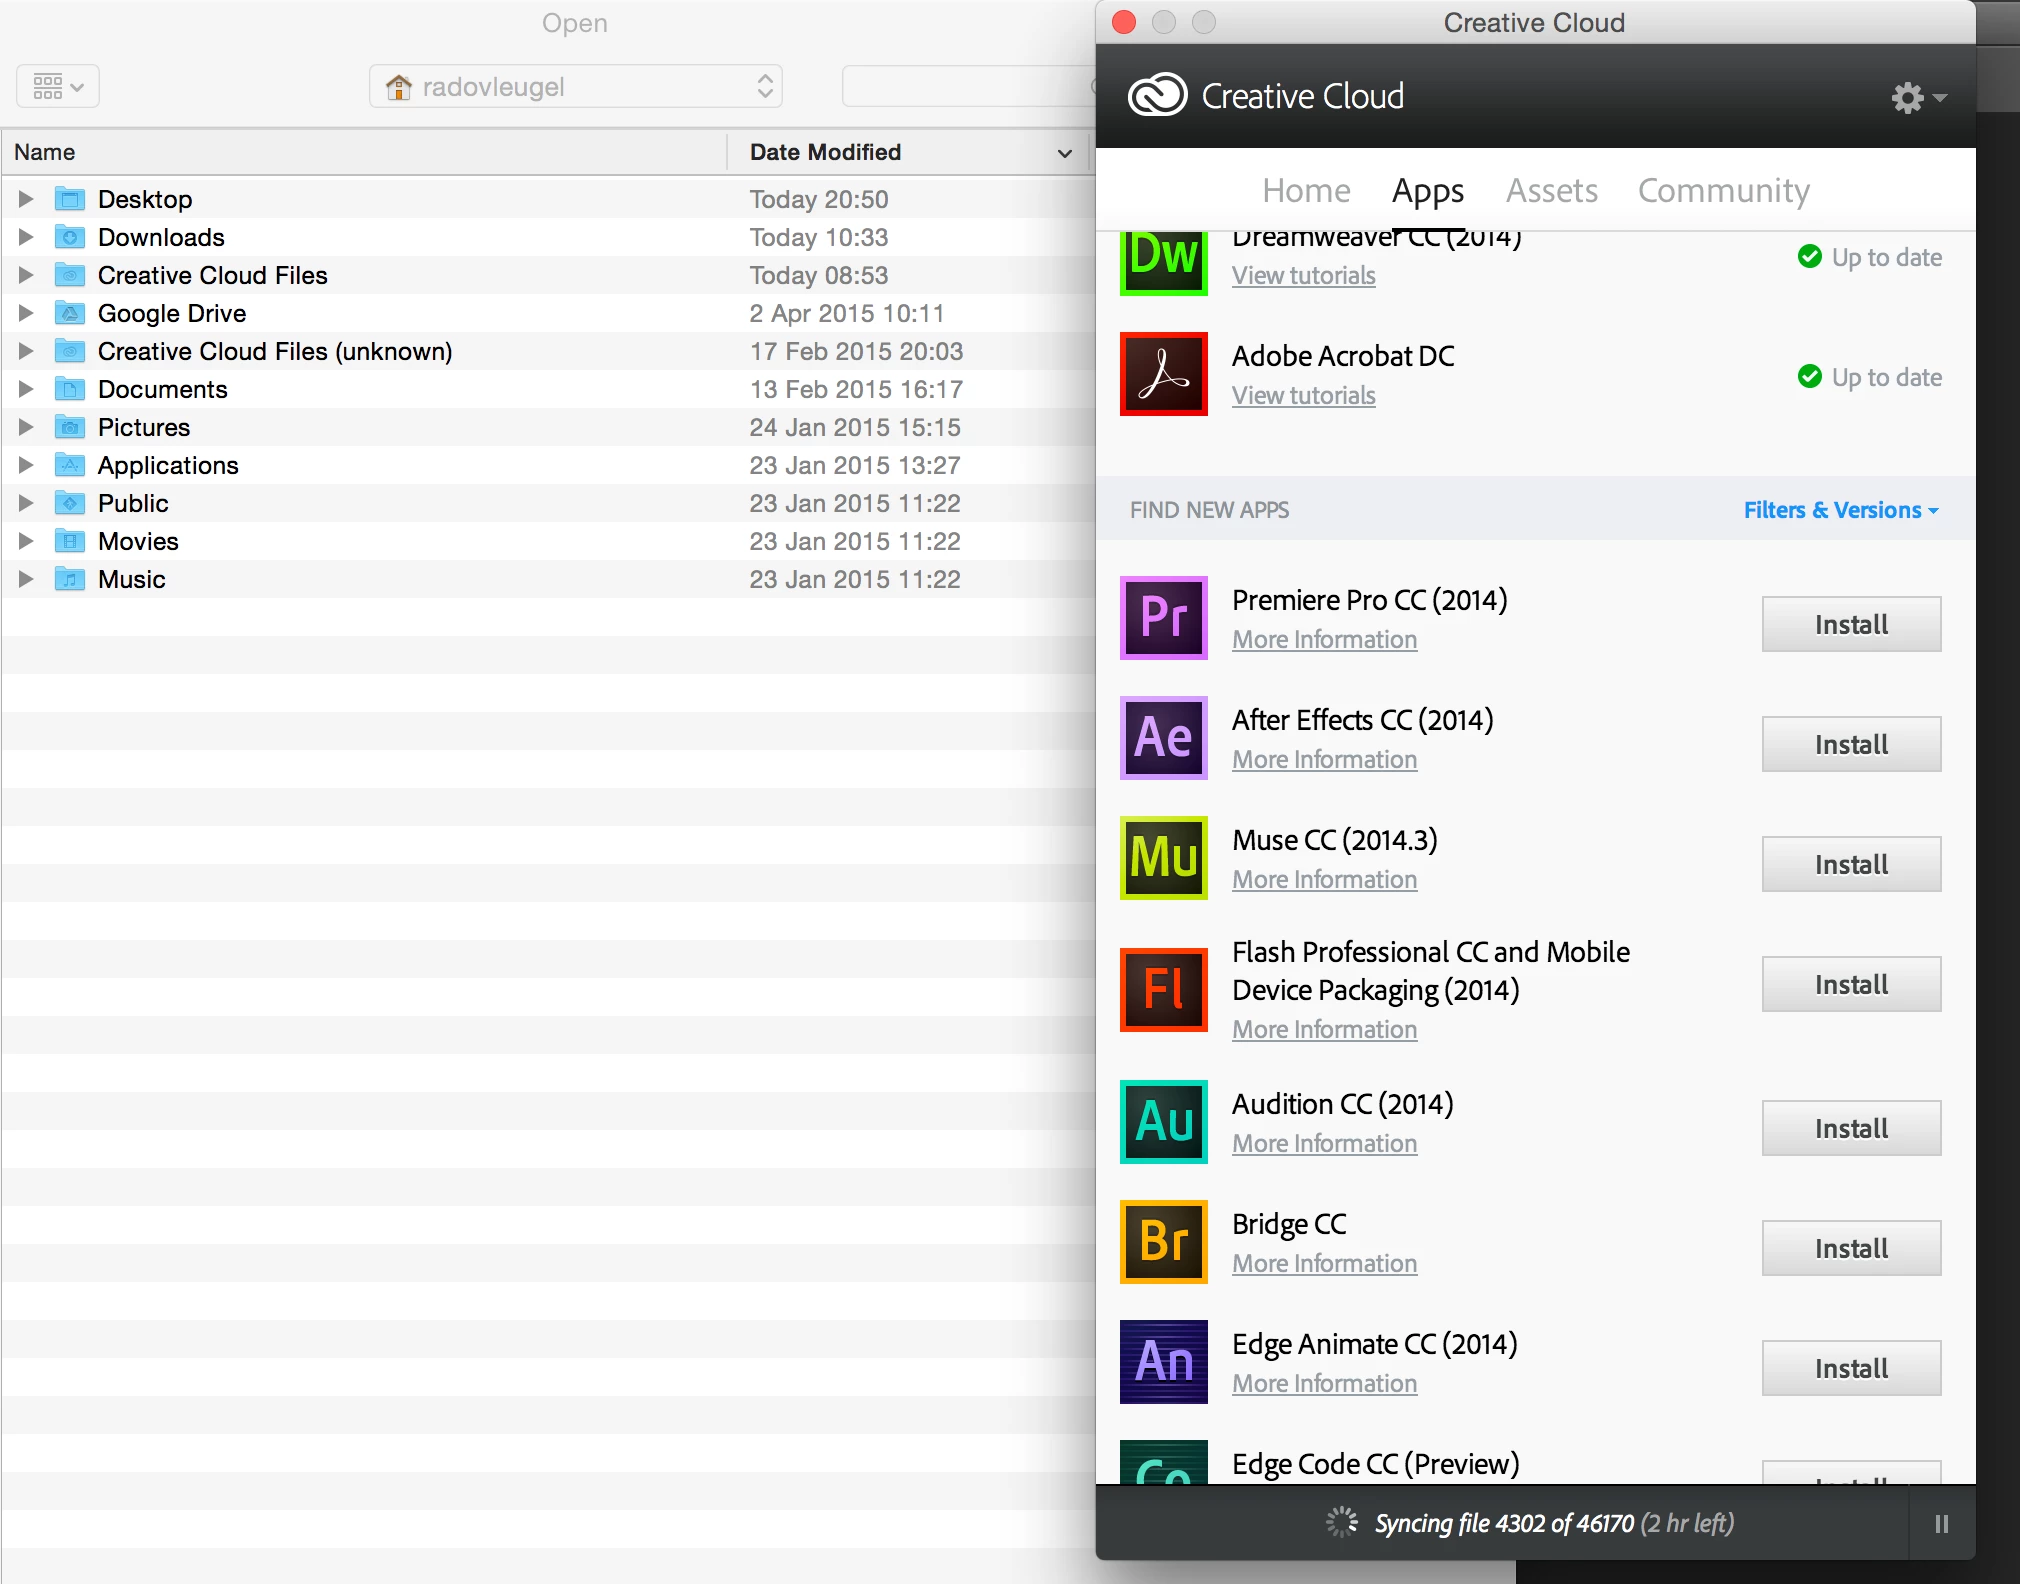Image resolution: width=2020 pixels, height=1584 pixels.
Task: Switch to the Community tab
Action: point(1723,190)
